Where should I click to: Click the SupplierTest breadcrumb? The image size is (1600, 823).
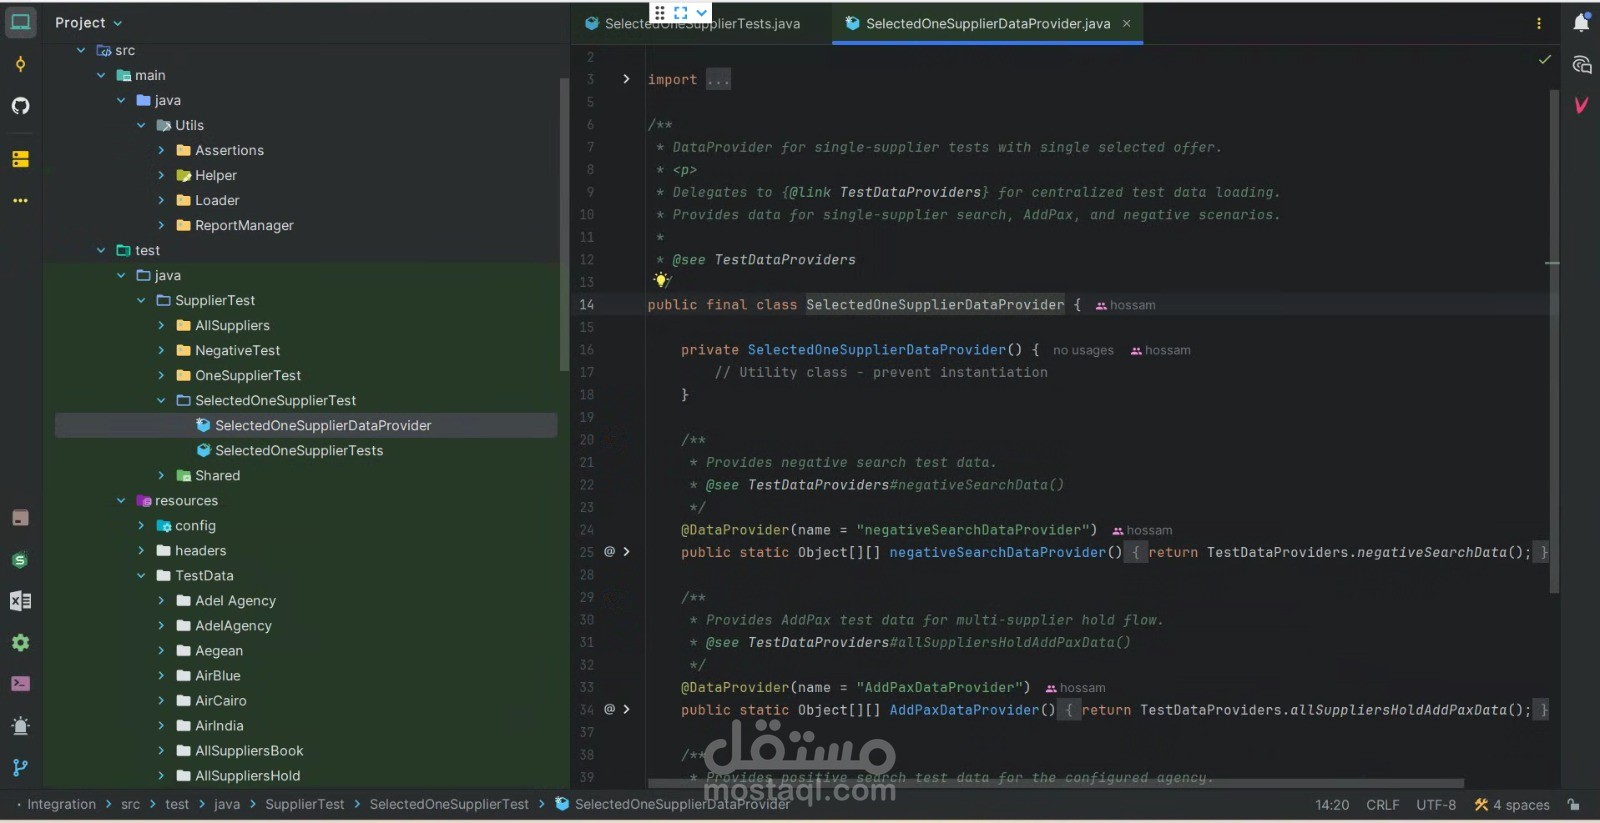click(305, 804)
